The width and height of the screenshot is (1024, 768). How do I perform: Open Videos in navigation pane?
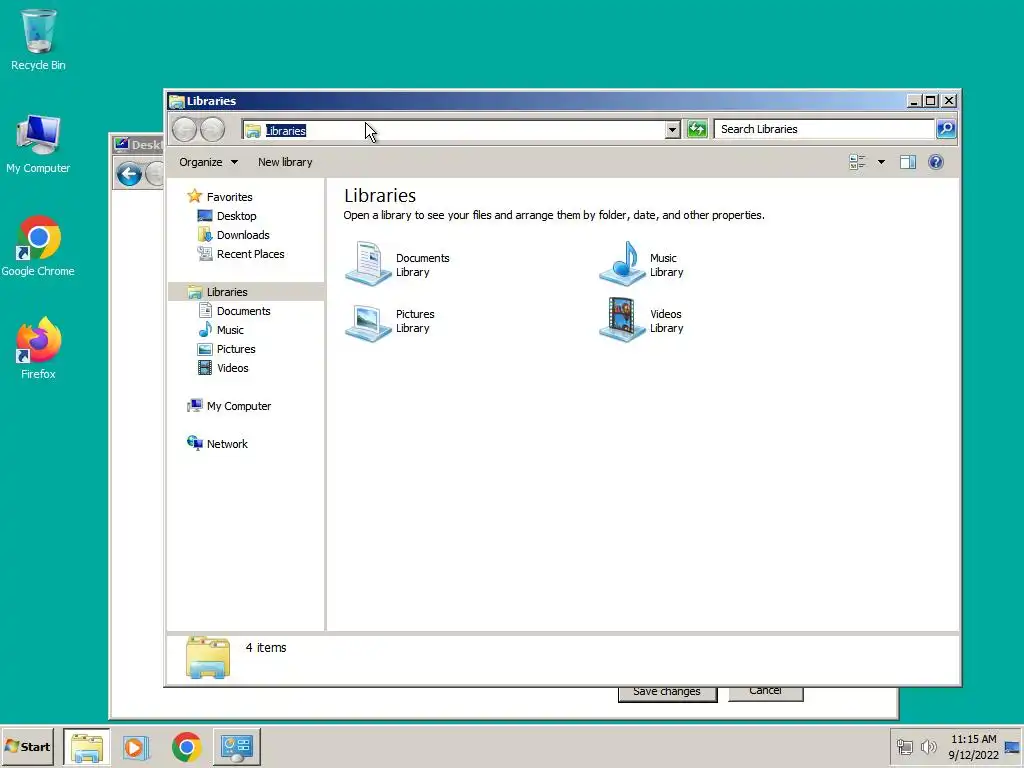click(232, 368)
